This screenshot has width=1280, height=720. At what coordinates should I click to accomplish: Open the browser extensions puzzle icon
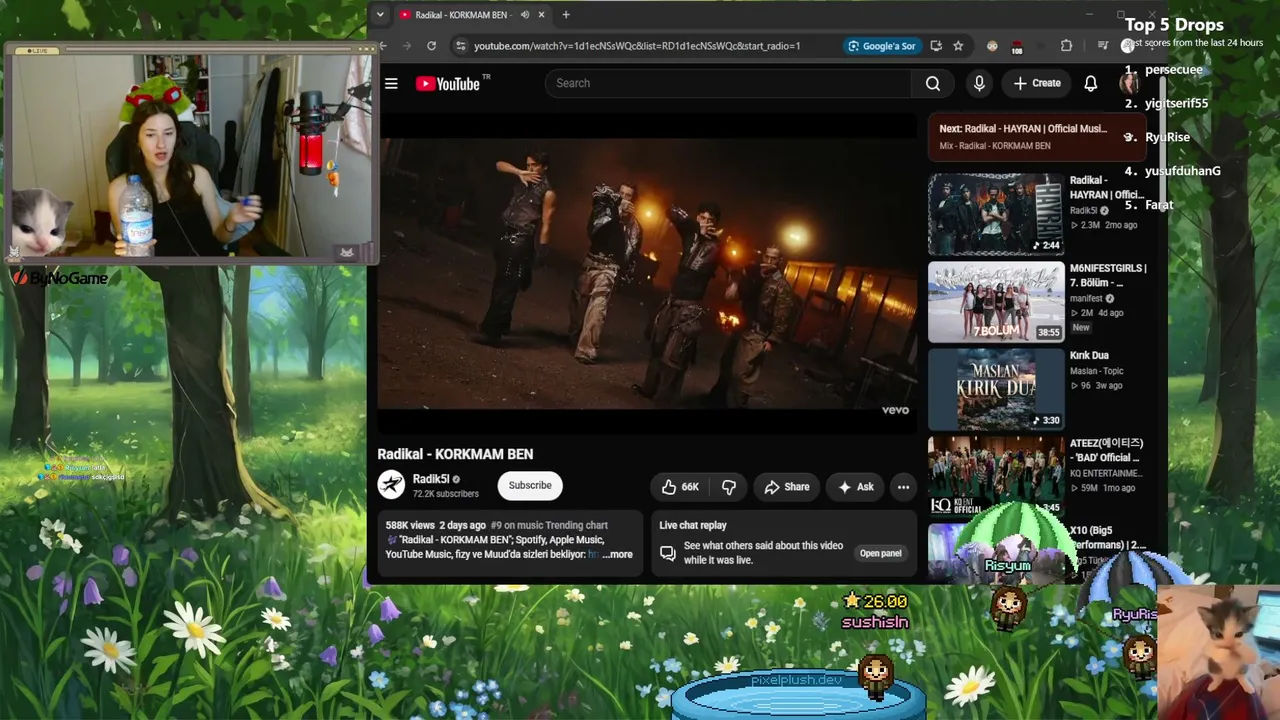point(1066,46)
